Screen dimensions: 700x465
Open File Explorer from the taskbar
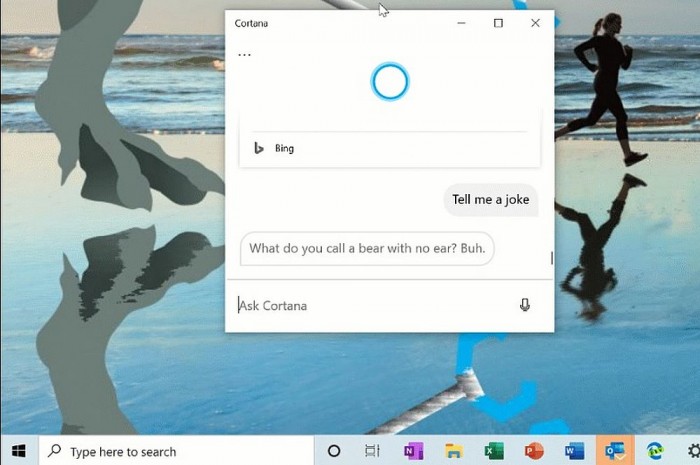454,451
